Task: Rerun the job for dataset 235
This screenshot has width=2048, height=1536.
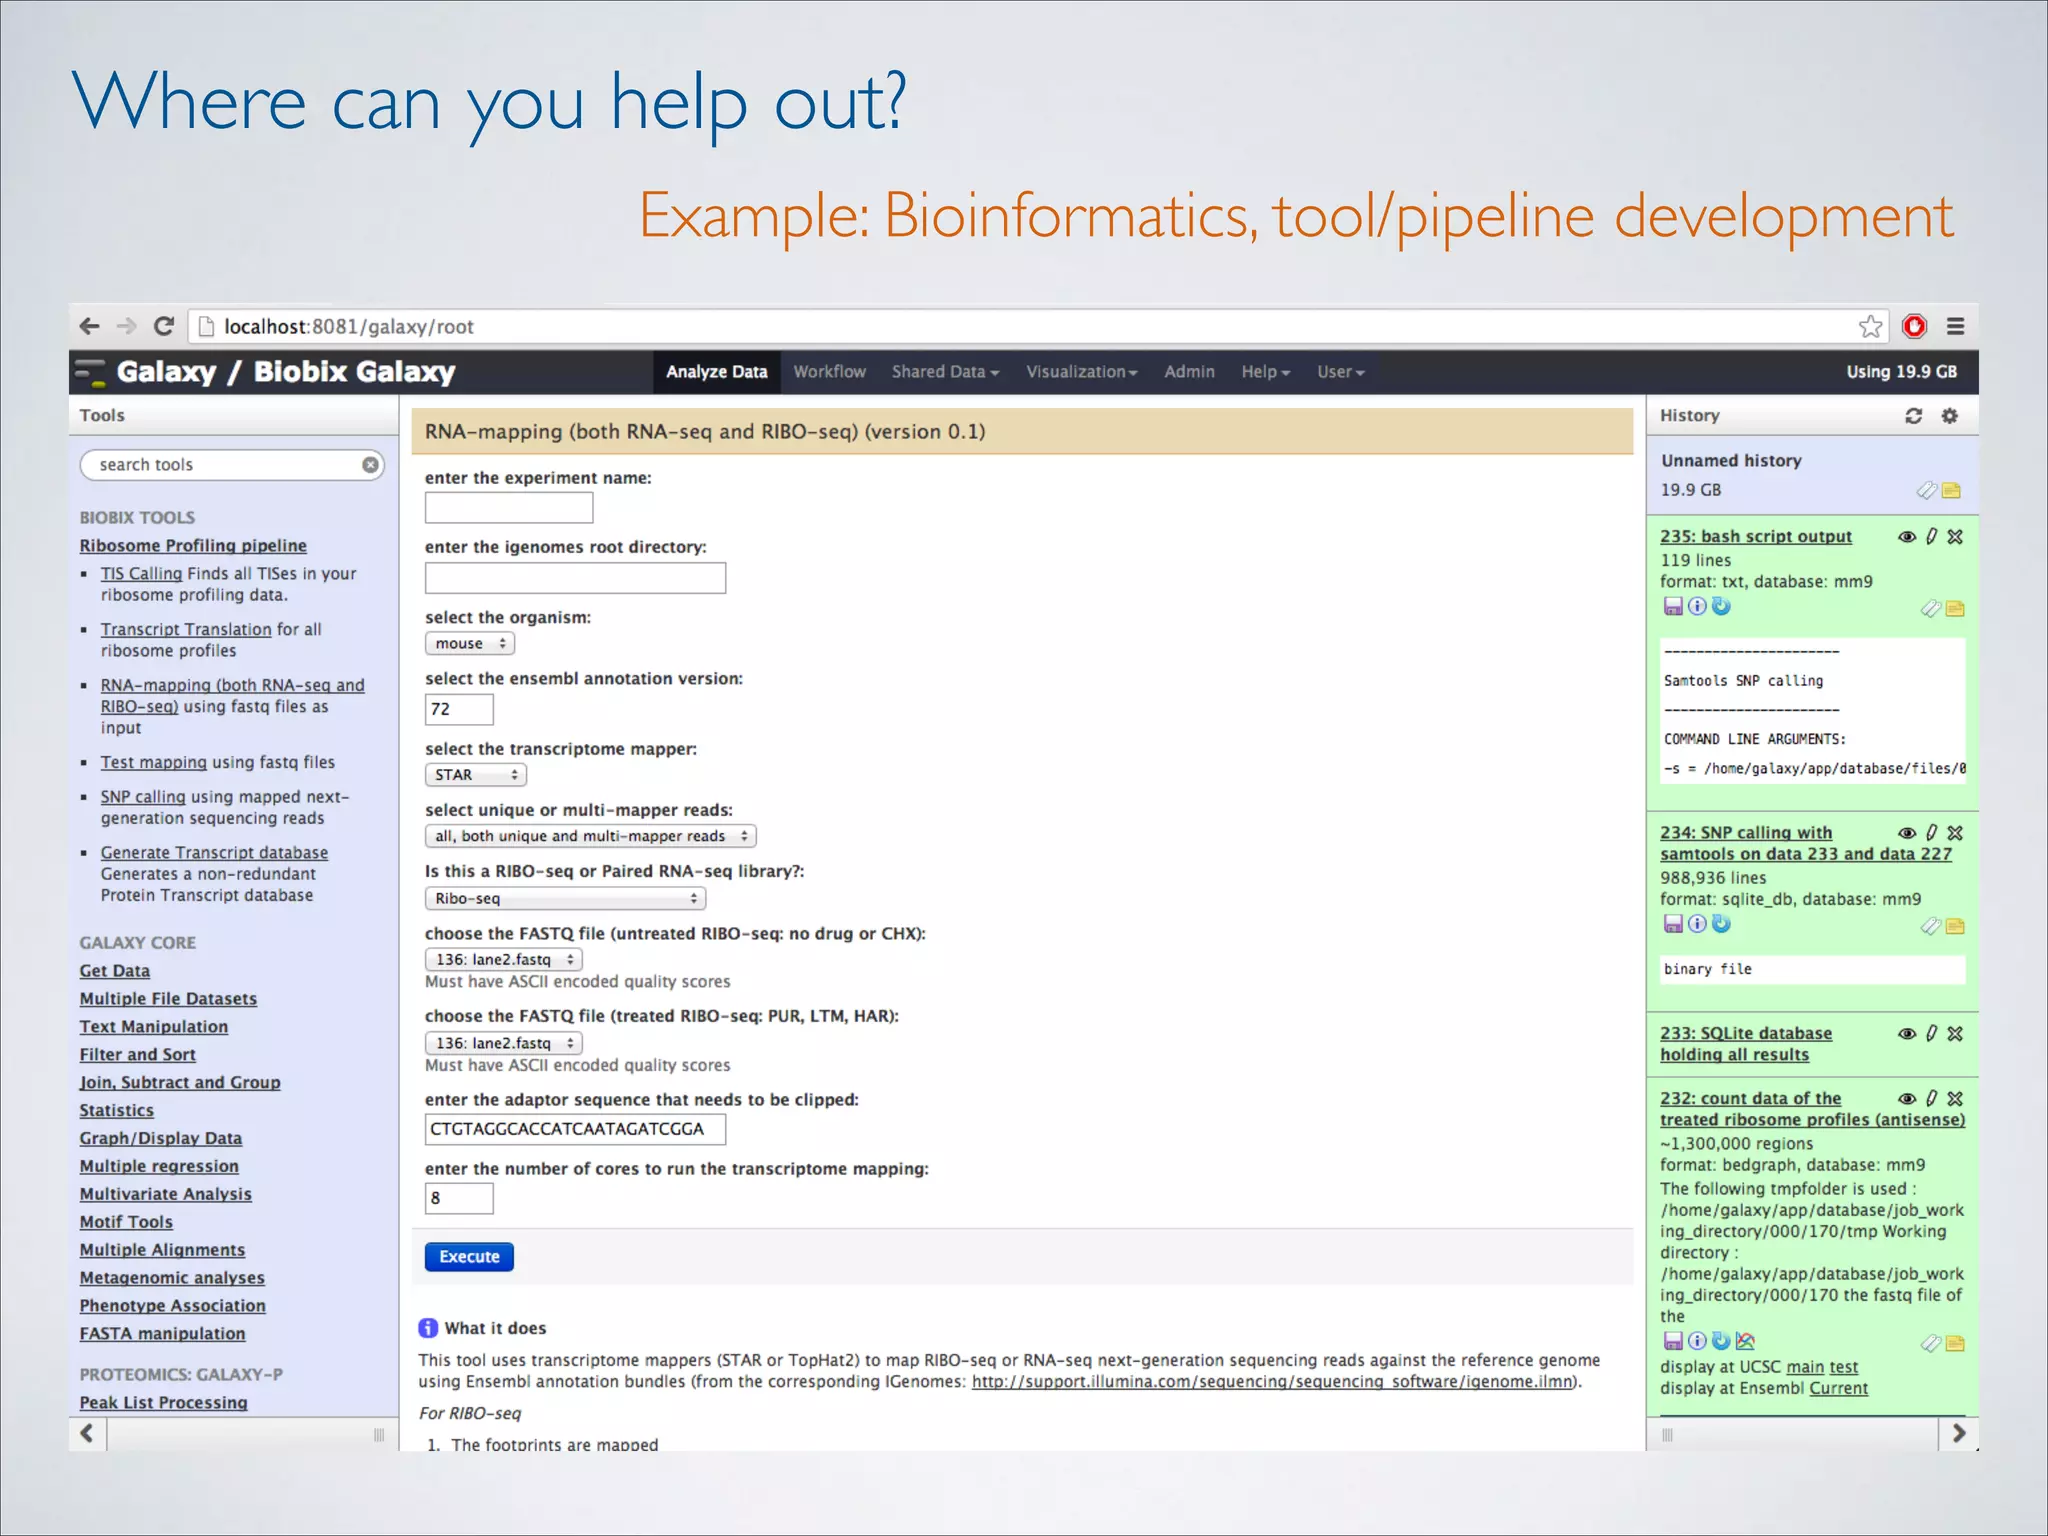Action: (1721, 606)
